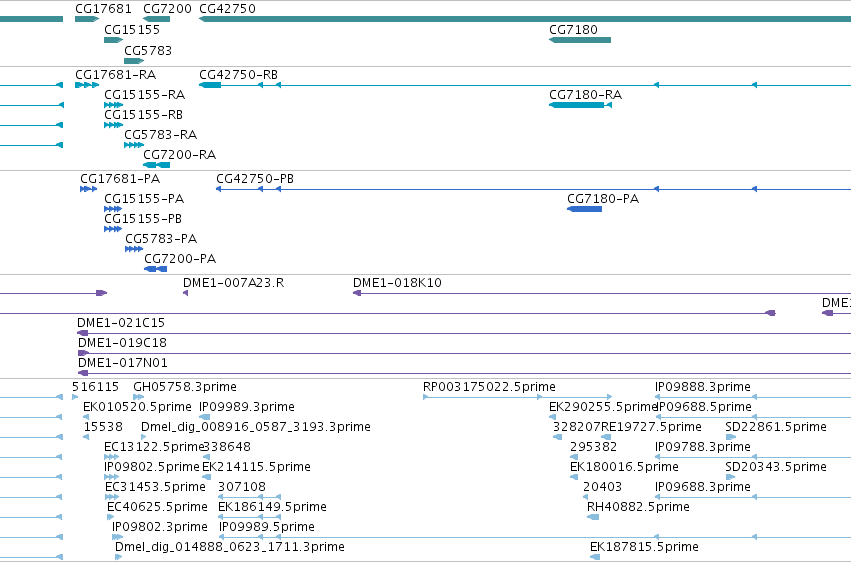
Task: Click the IP09888.3prime label
Action: pyautogui.click(x=703, y=387)
